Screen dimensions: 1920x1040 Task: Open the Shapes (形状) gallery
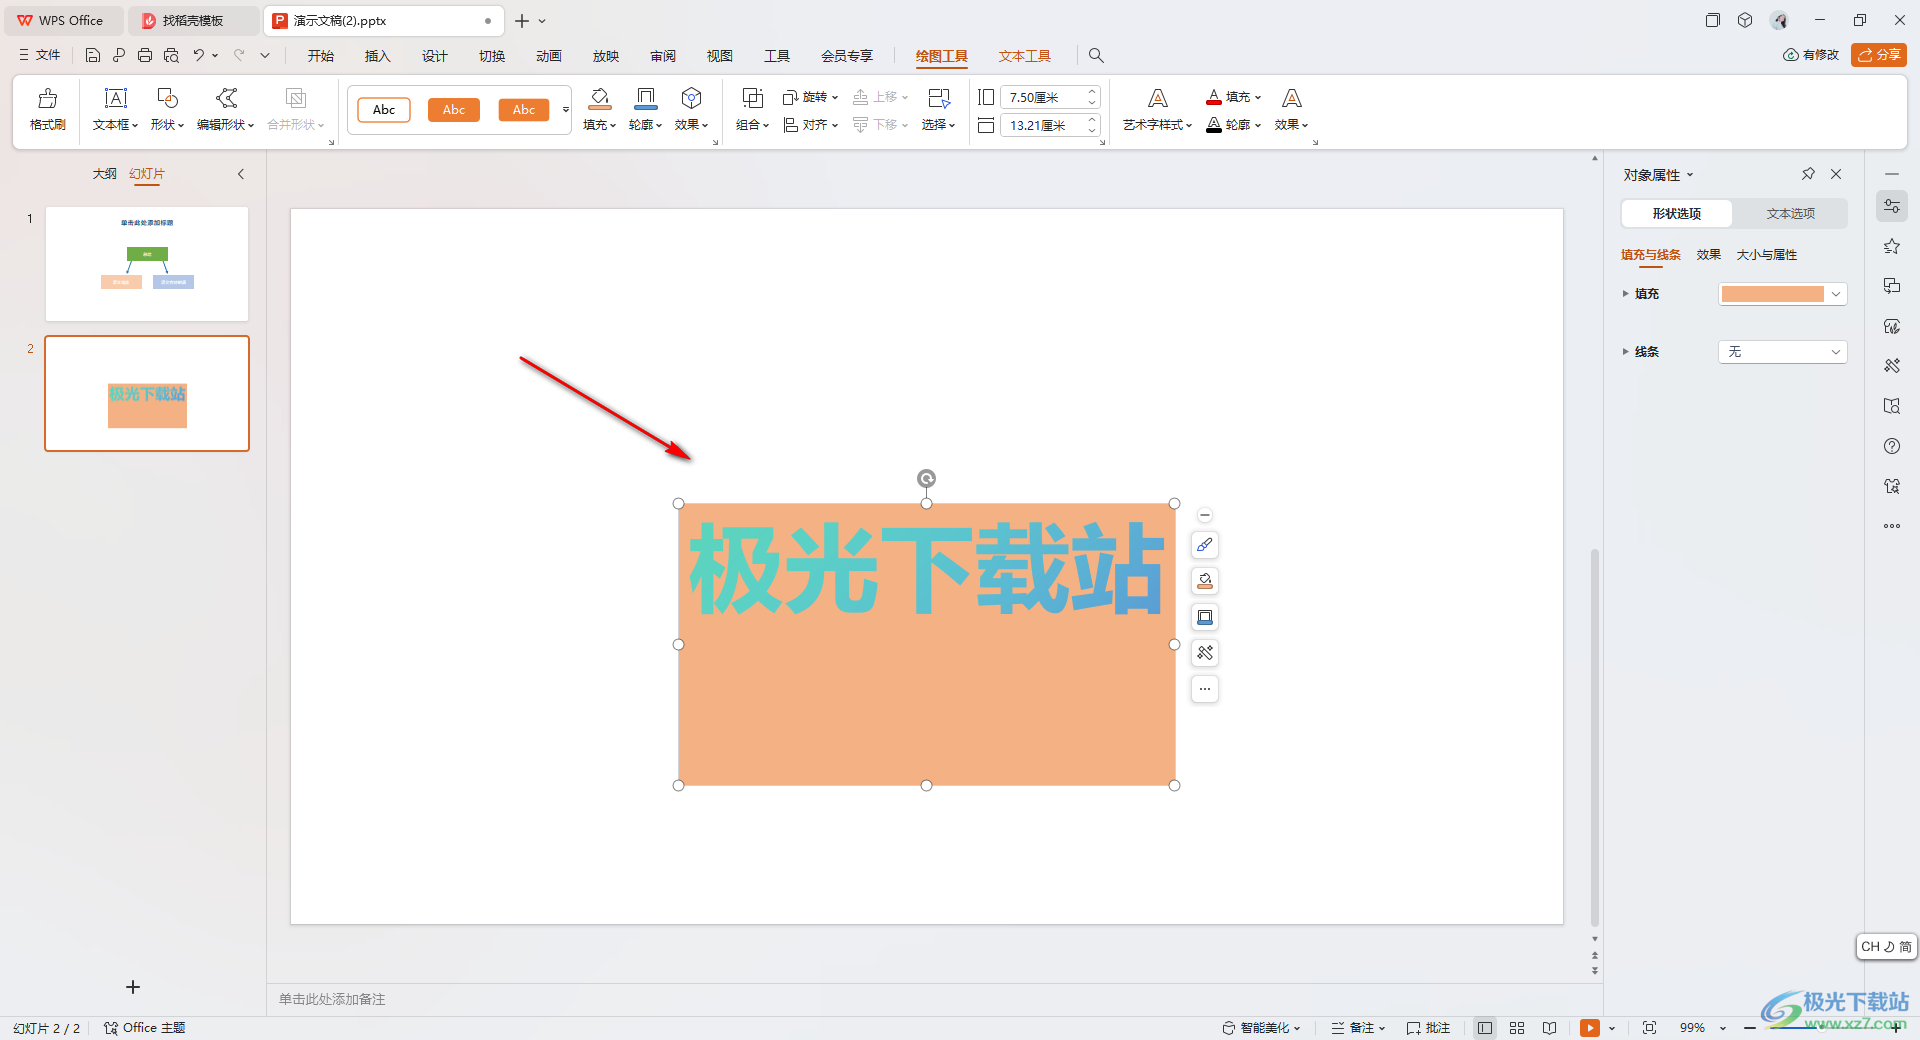167,98
